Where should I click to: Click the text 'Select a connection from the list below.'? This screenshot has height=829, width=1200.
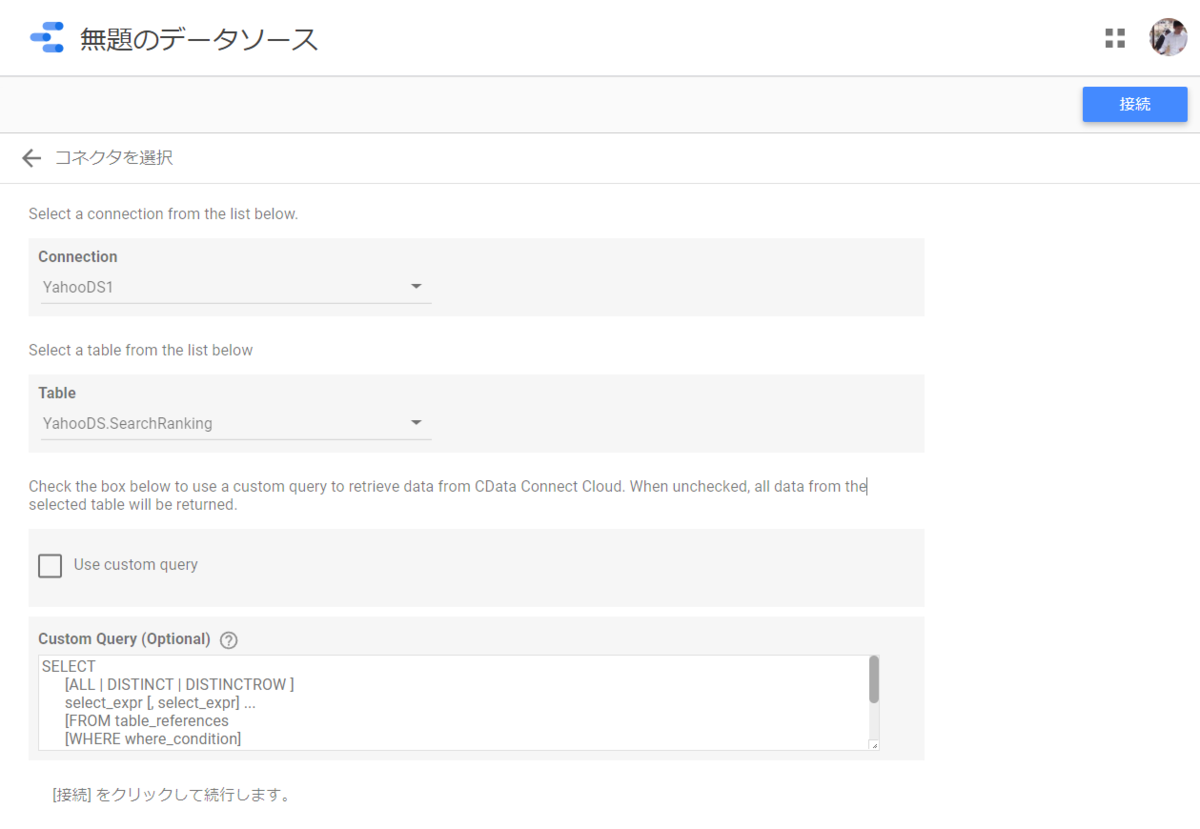pyautogui.click(x=163, y=214)
